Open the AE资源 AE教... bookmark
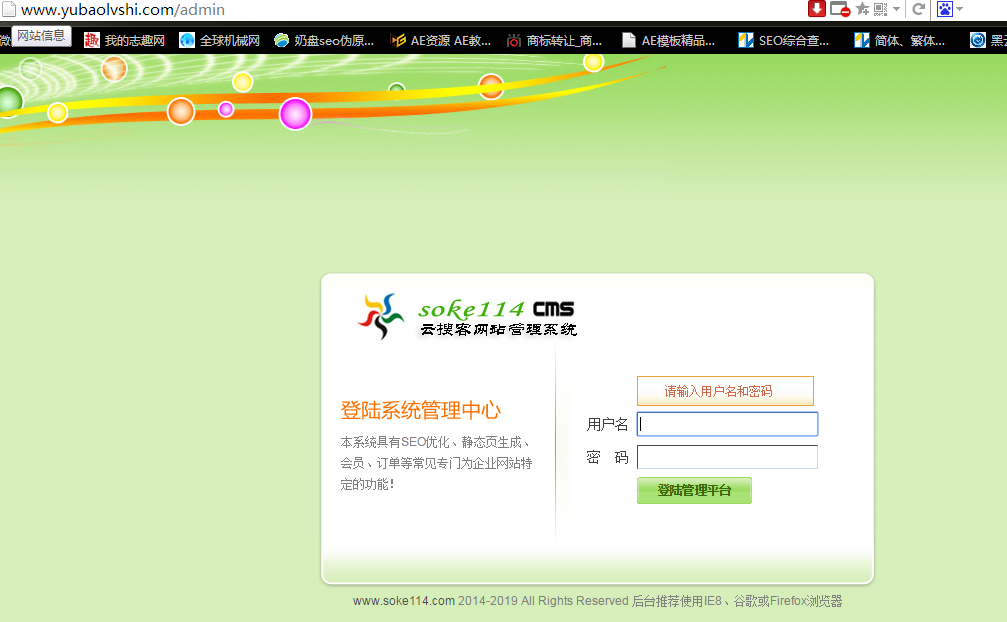This screenshot has width=1007, height=622. (x=441, y=41)
